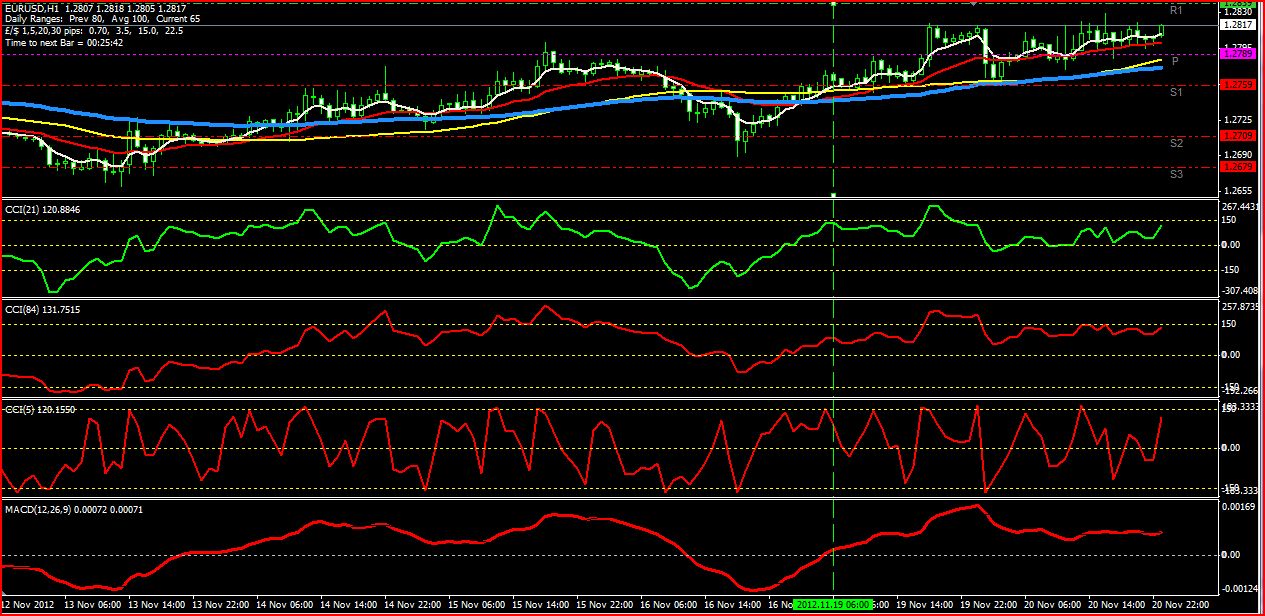Click the S3 support level label

[1176, 175]
